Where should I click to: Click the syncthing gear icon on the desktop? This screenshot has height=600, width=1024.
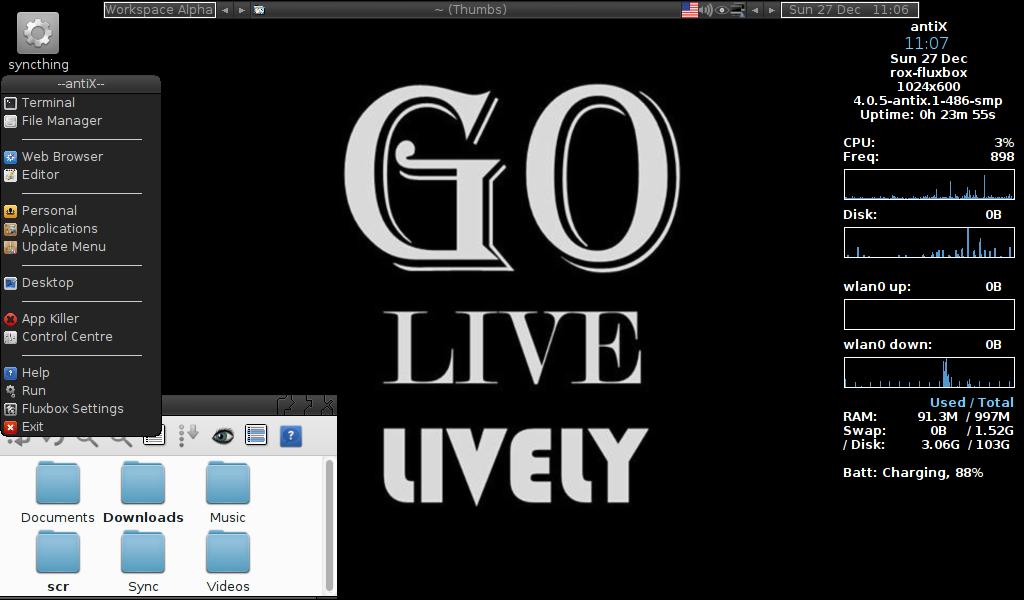pyautogui.click(x=37, y=32)
